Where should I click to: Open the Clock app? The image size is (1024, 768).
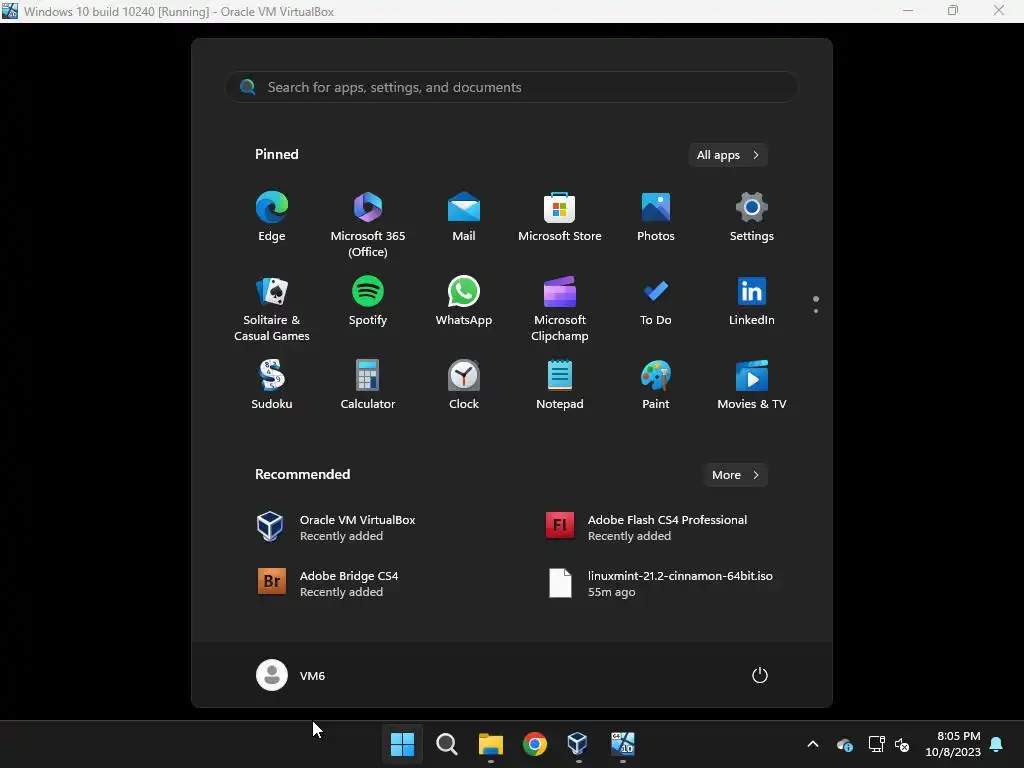[x=464, y=385]
